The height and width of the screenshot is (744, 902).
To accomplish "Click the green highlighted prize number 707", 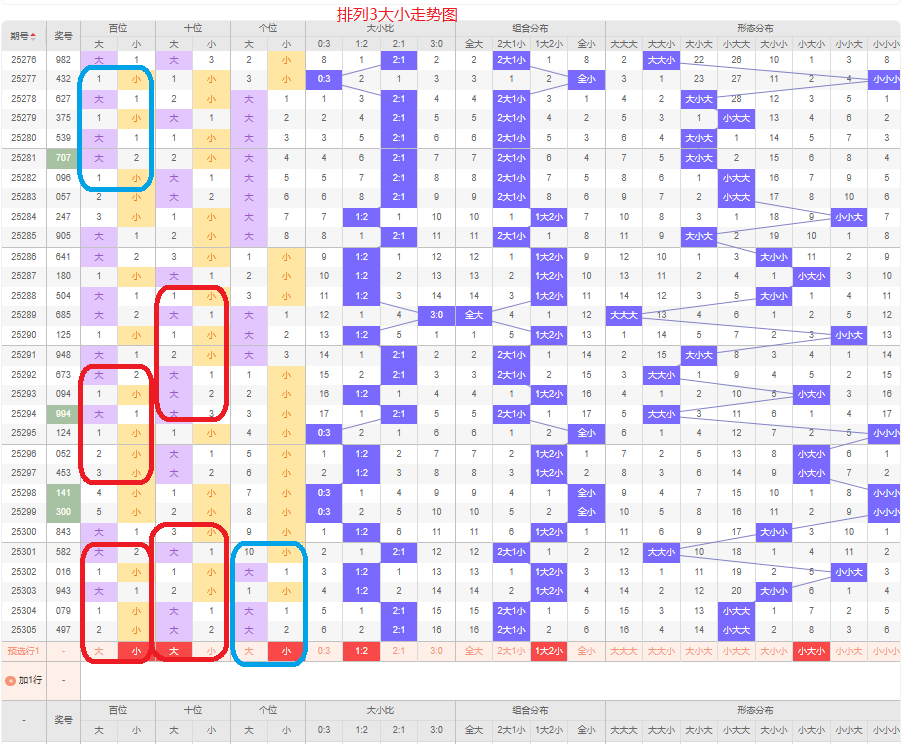I will [x=63, y=158].
